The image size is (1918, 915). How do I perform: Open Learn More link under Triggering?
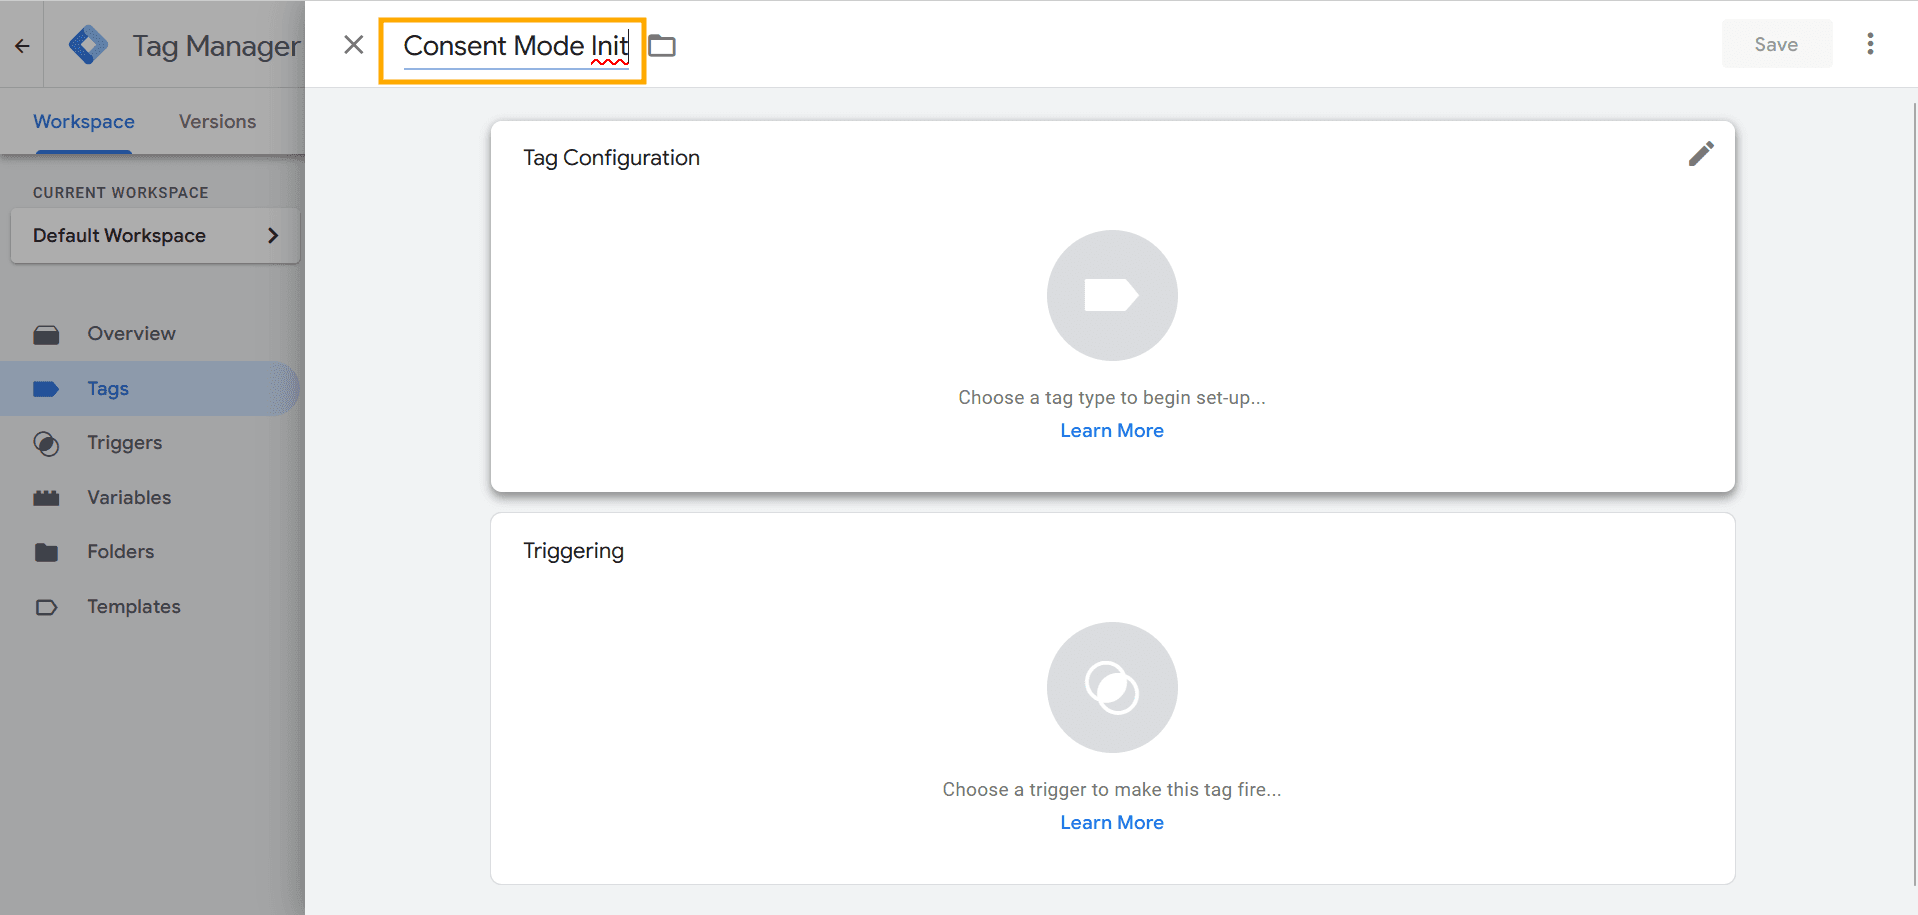click(1112, 823)
